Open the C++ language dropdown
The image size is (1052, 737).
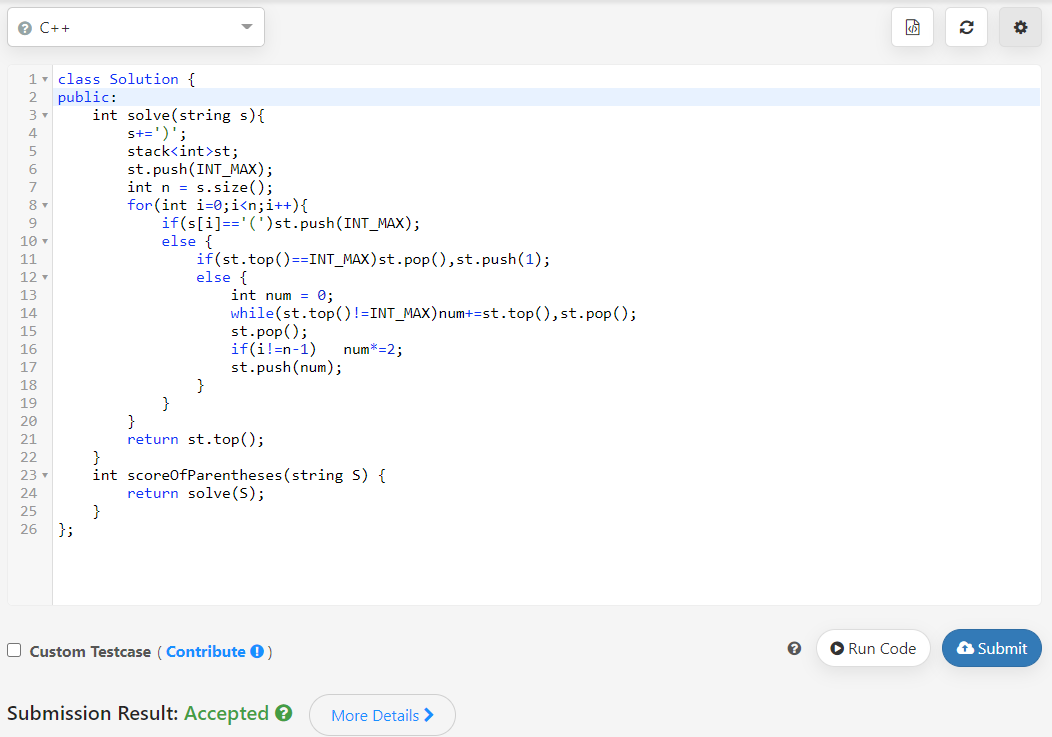136,28
